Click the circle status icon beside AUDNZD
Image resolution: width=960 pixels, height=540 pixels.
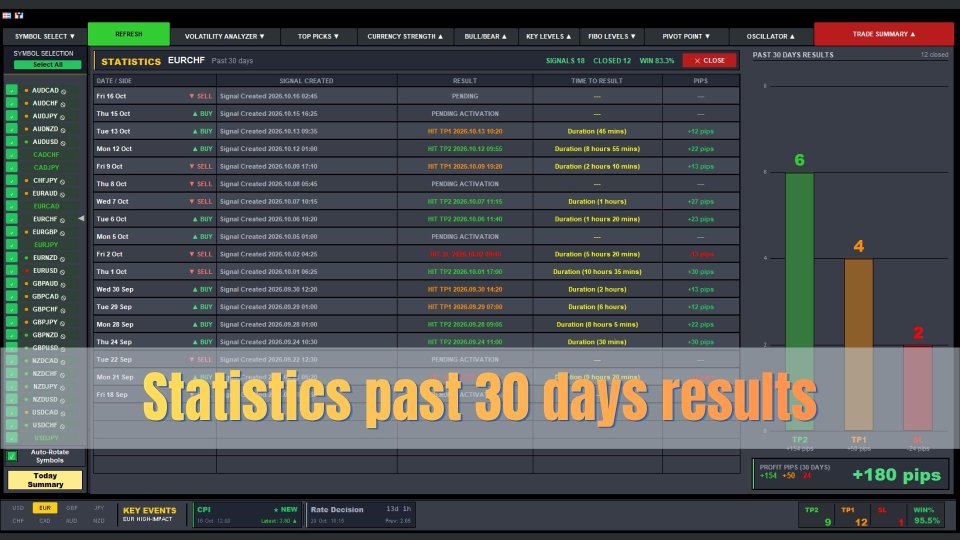tap(64, 130)
